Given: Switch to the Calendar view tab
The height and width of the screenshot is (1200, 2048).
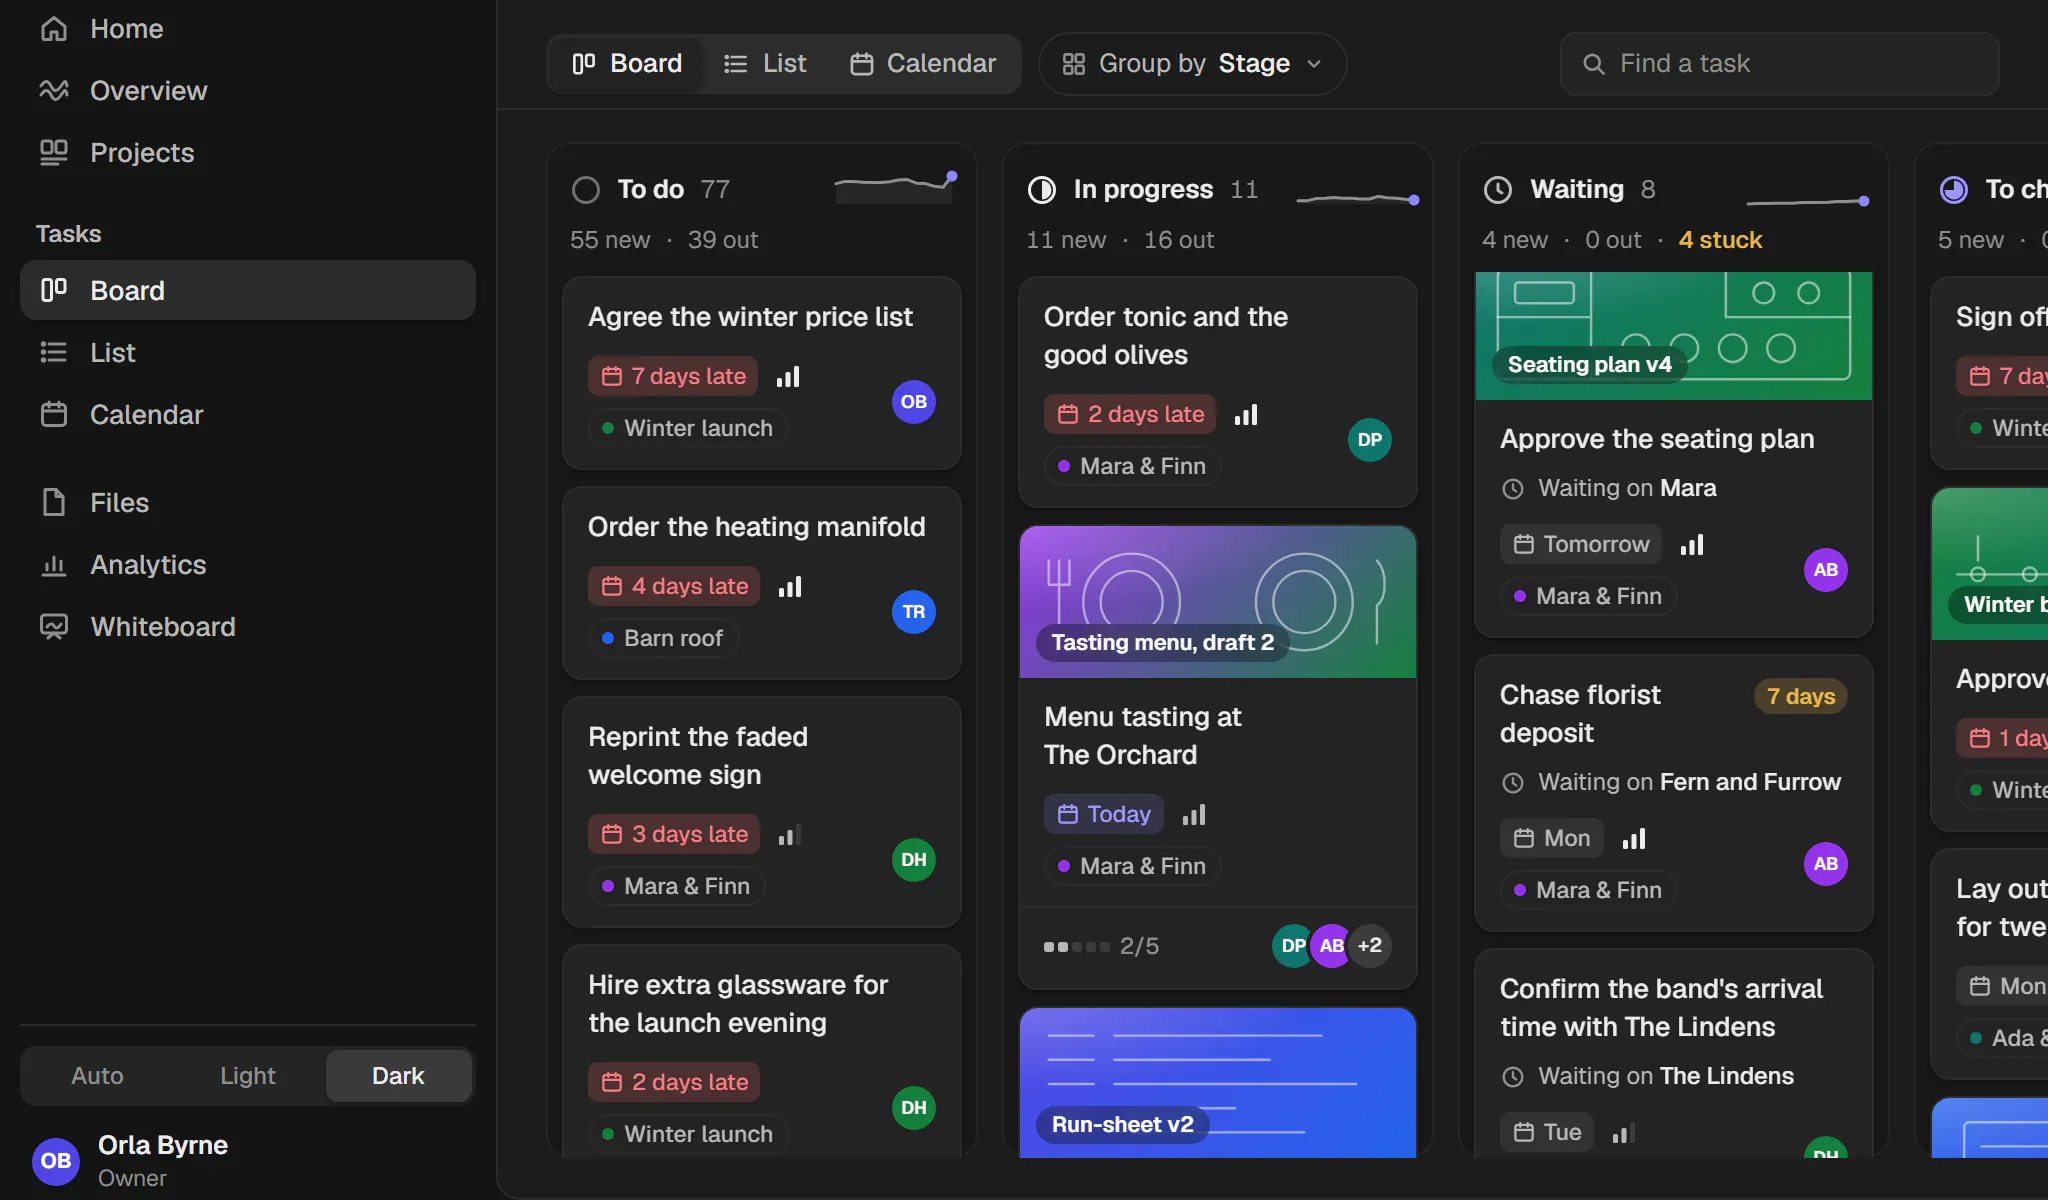Looking at the screenshot, I should 923,64.
